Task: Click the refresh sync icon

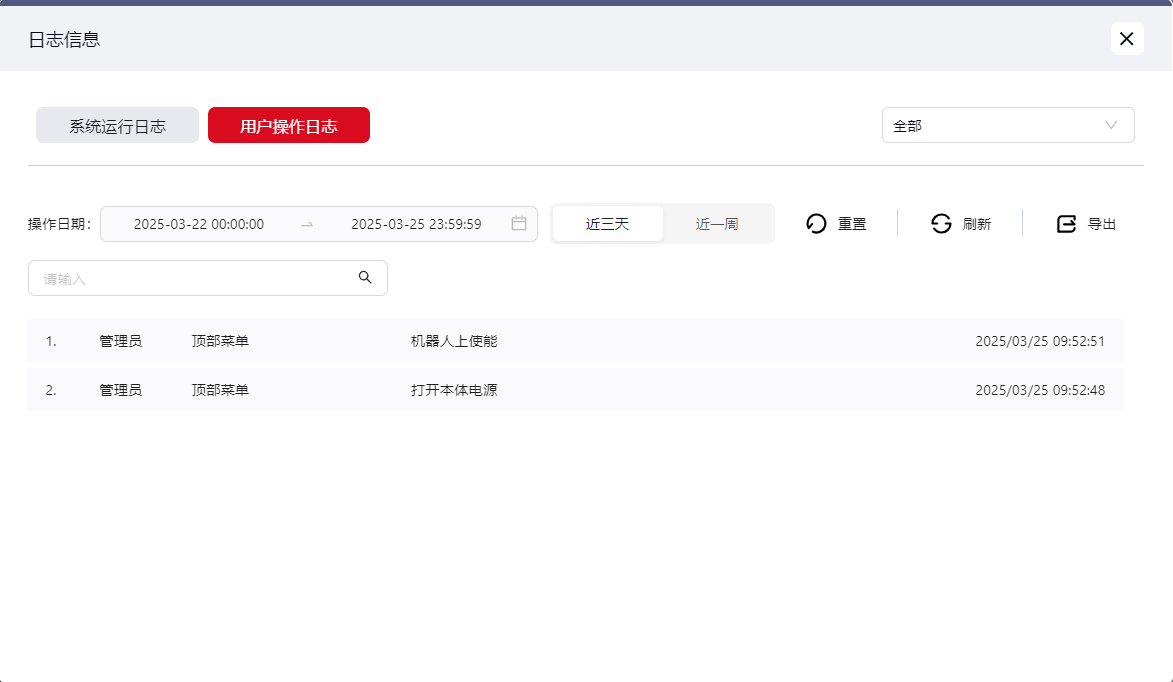Action: point(941,224)
